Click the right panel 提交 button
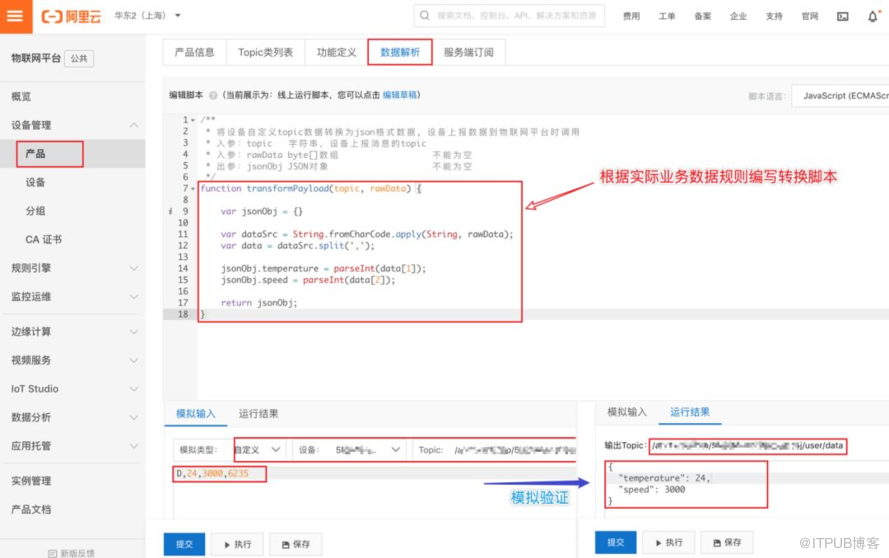Viewport: 889px width, 558px height. tap(616, 542)
